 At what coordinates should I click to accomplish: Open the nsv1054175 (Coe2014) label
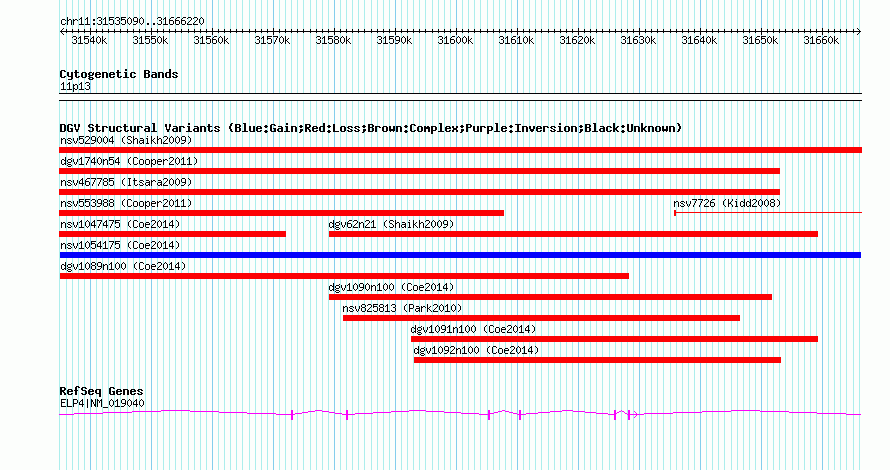[120, 245]
